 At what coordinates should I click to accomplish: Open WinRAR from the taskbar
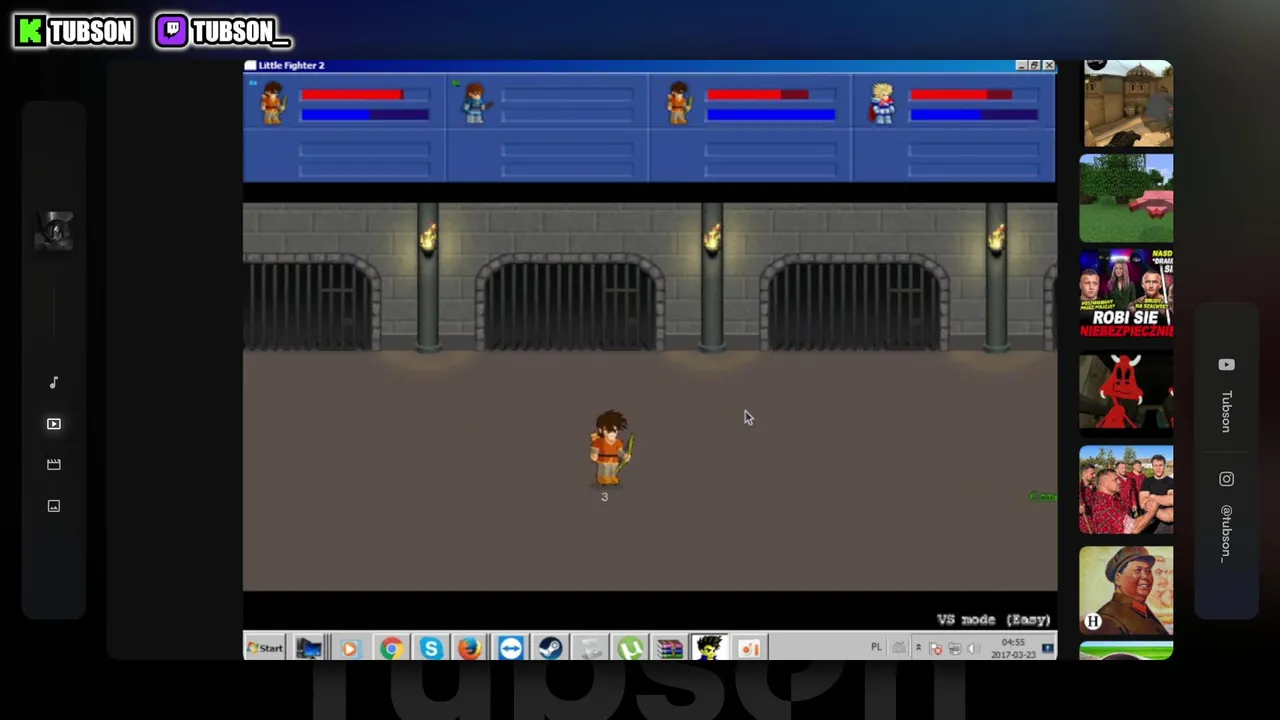click(x=669, y=649)
